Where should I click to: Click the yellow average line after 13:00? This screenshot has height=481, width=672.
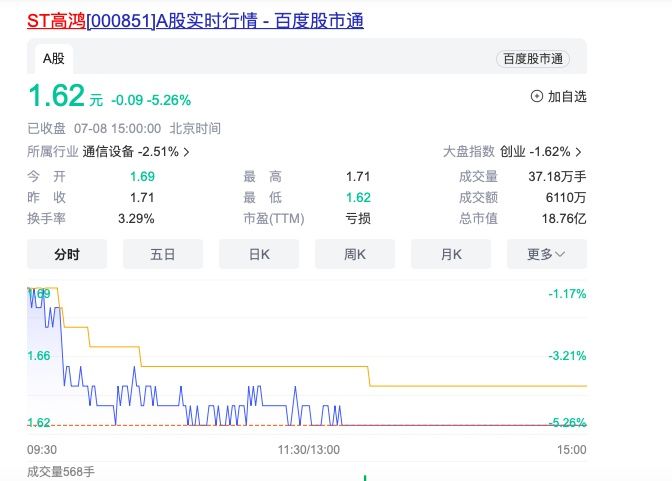pos(478,386)
